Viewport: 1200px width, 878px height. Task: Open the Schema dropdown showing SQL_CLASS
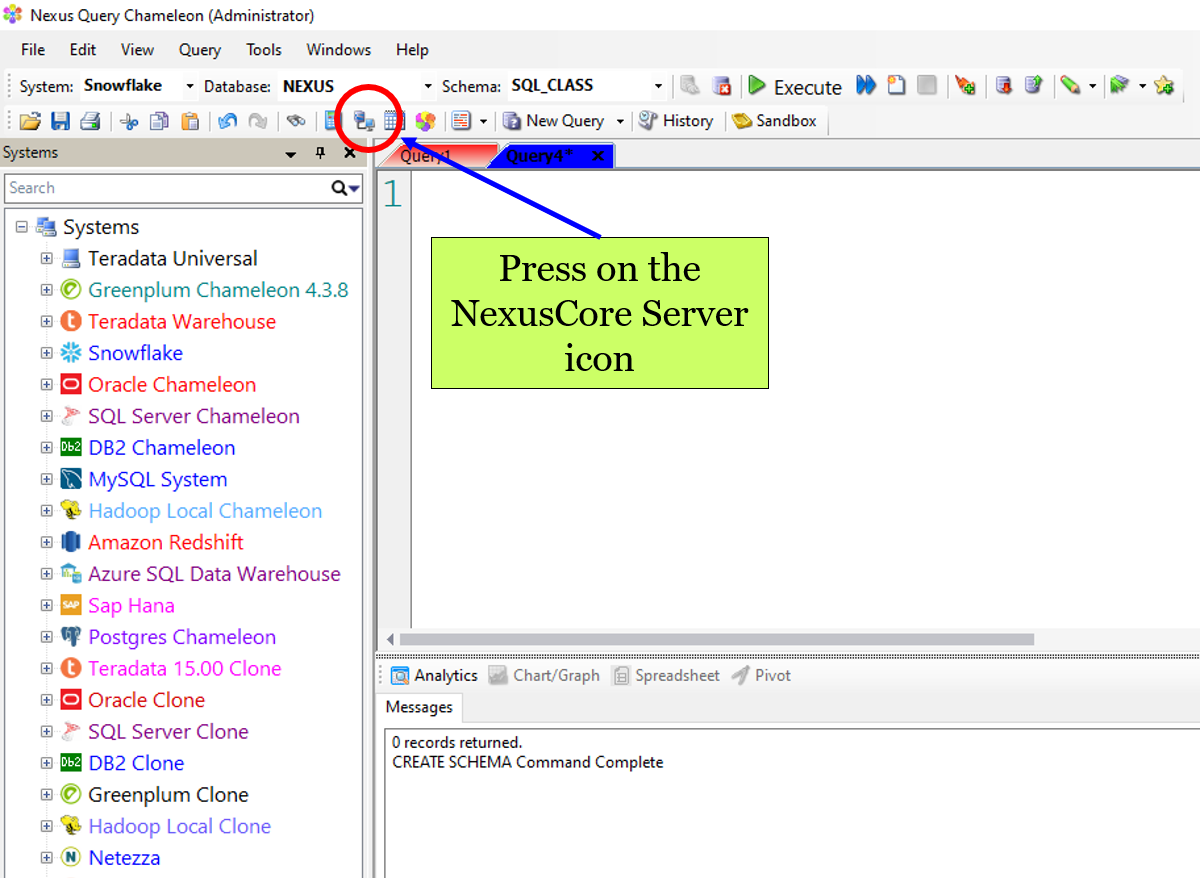click(657, 86)
